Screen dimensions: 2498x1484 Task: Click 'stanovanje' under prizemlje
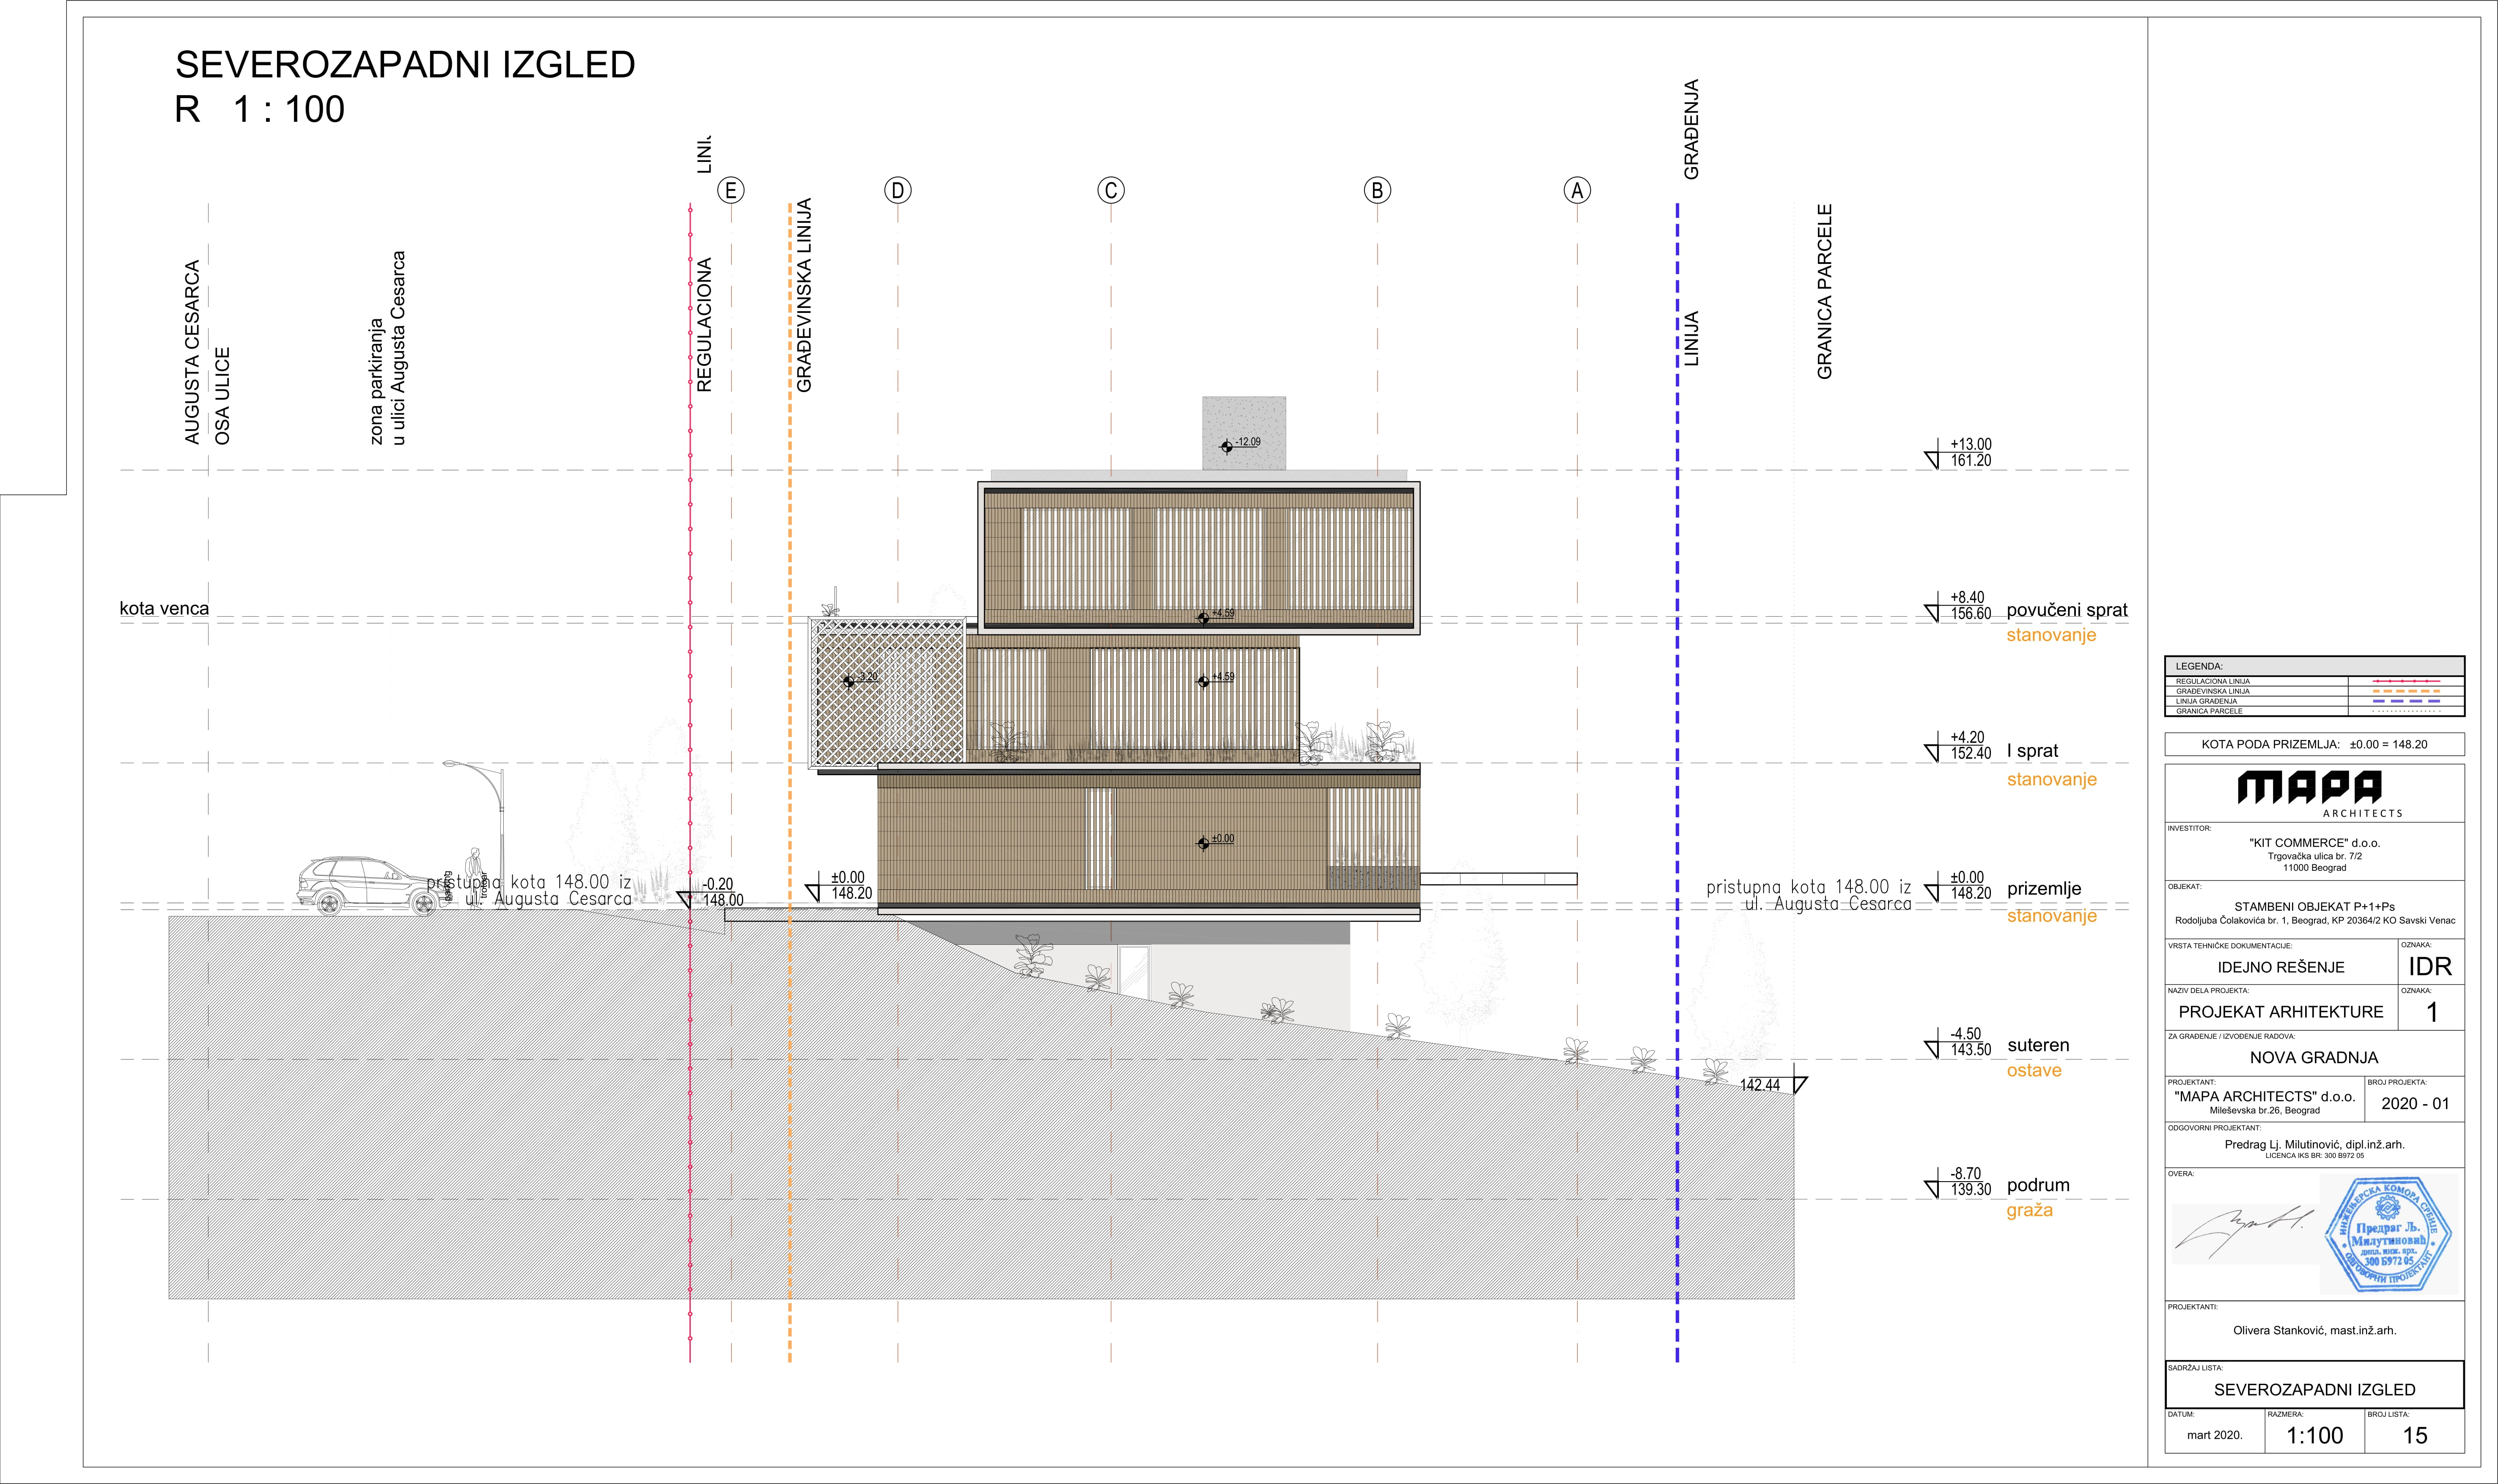(x=2051, y=915)
